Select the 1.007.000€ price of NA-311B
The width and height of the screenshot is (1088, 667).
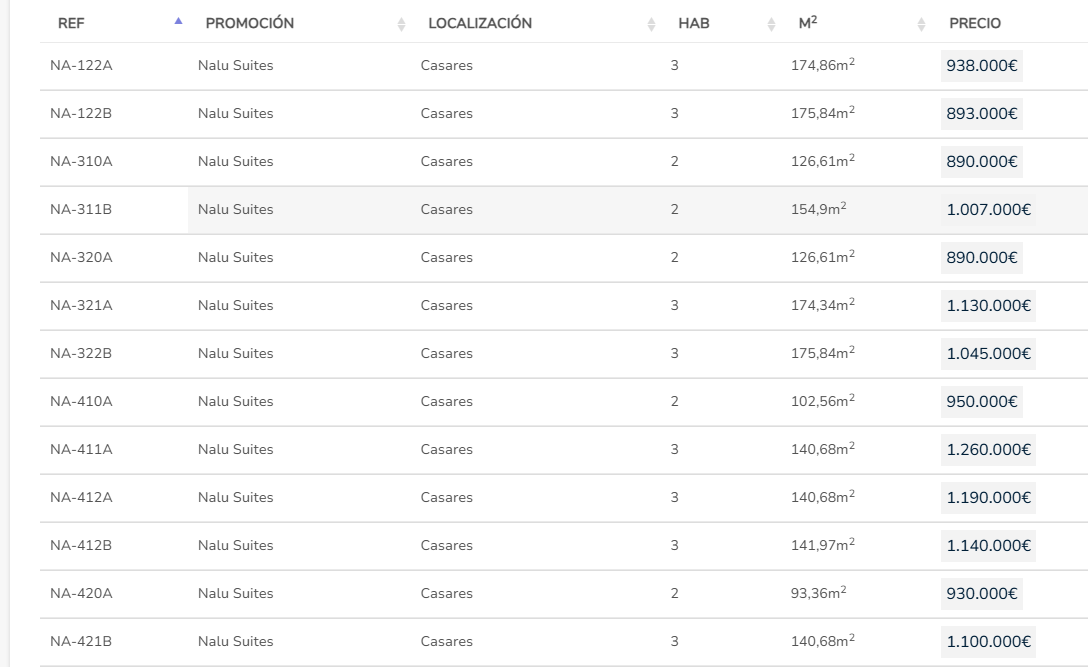click(989, 210)
